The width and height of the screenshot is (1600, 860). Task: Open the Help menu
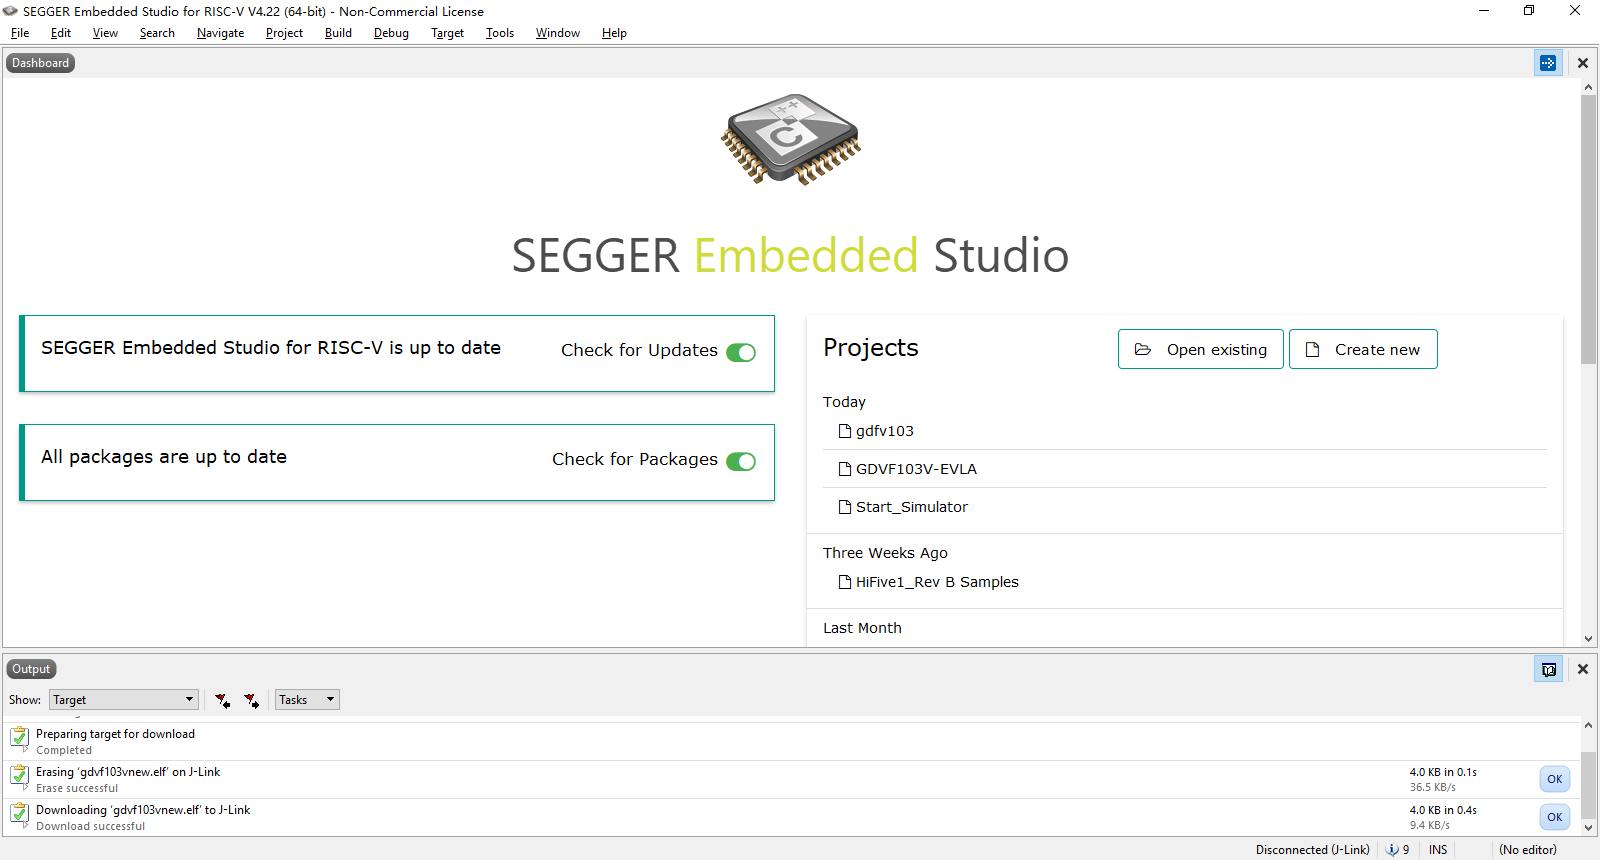point(614,33)
